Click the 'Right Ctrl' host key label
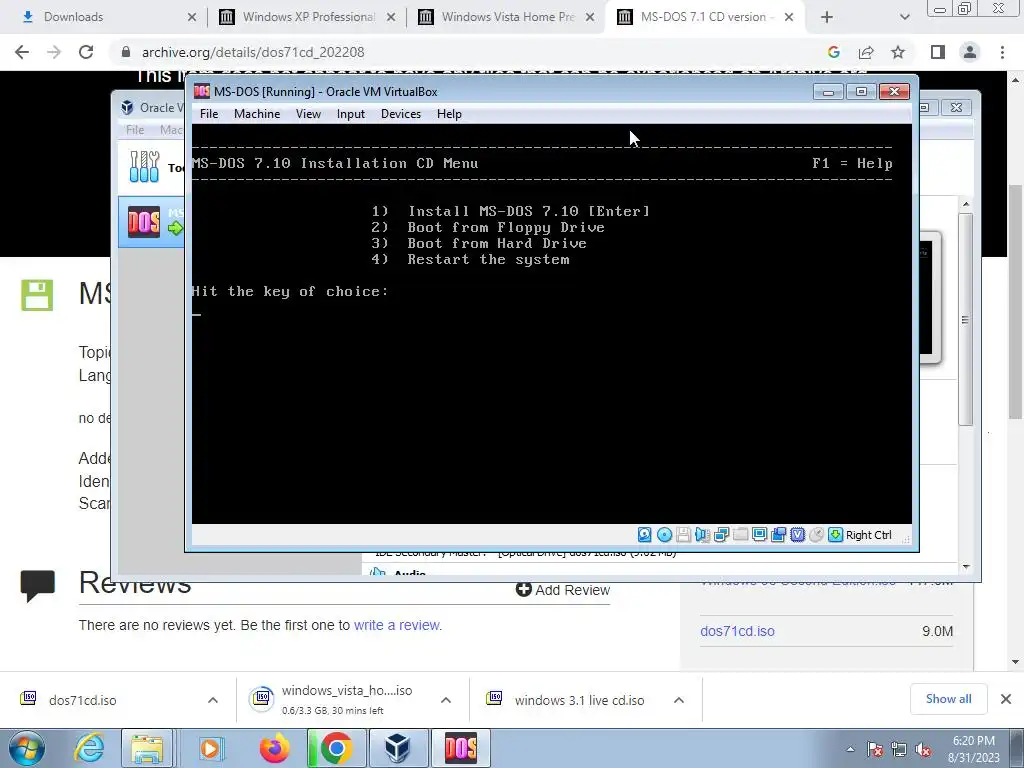The height and width of the screenshot is (768, 1024). 869,535
